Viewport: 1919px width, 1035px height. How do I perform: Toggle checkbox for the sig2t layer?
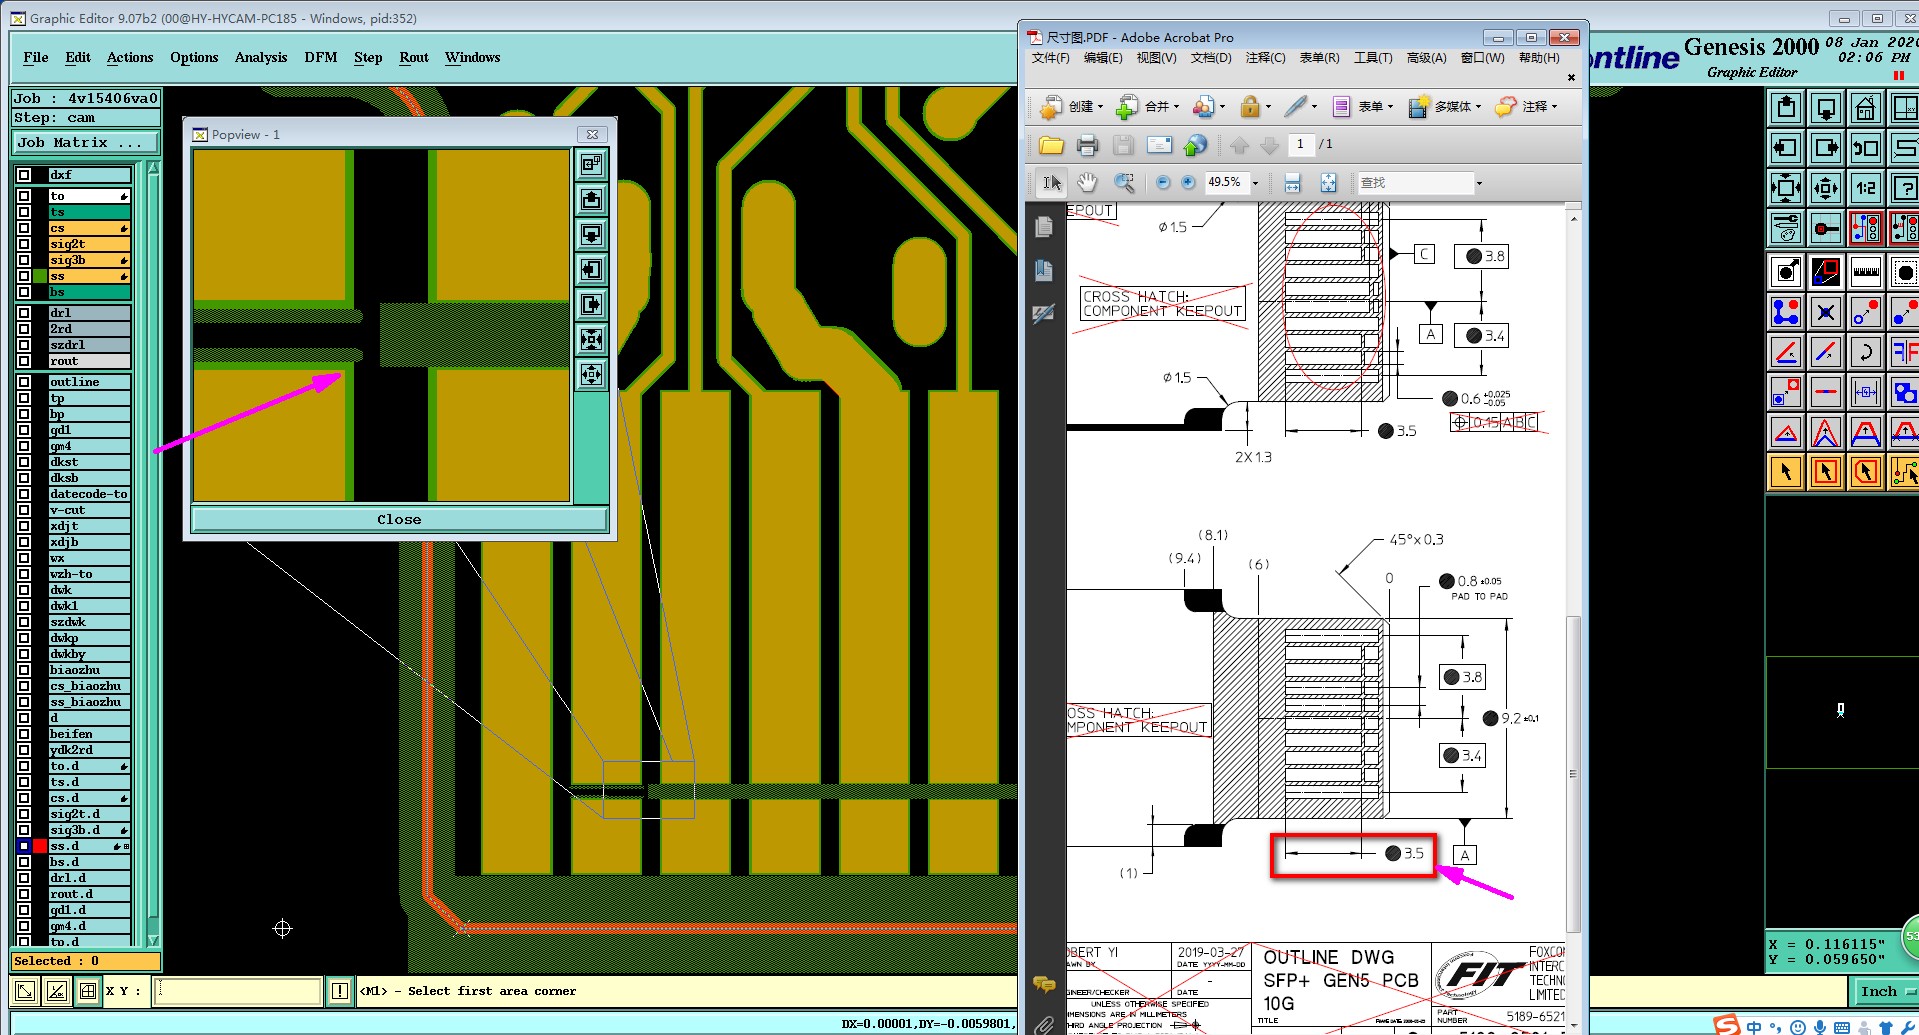24,244
